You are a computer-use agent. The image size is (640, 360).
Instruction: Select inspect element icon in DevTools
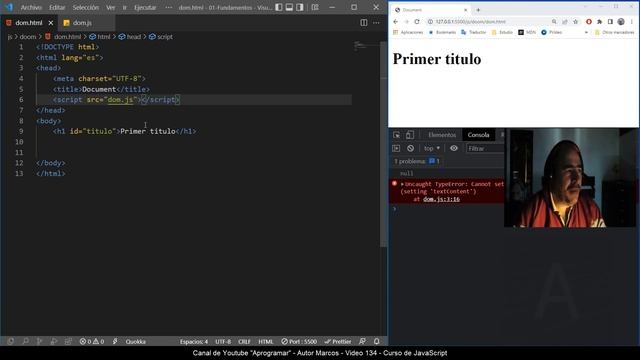[396, 135]
